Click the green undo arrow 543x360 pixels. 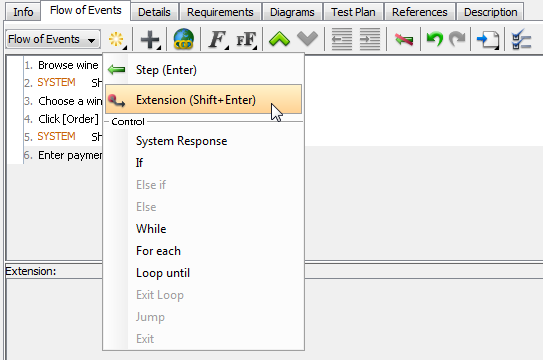pyautogui.click(x=435, y=39)
